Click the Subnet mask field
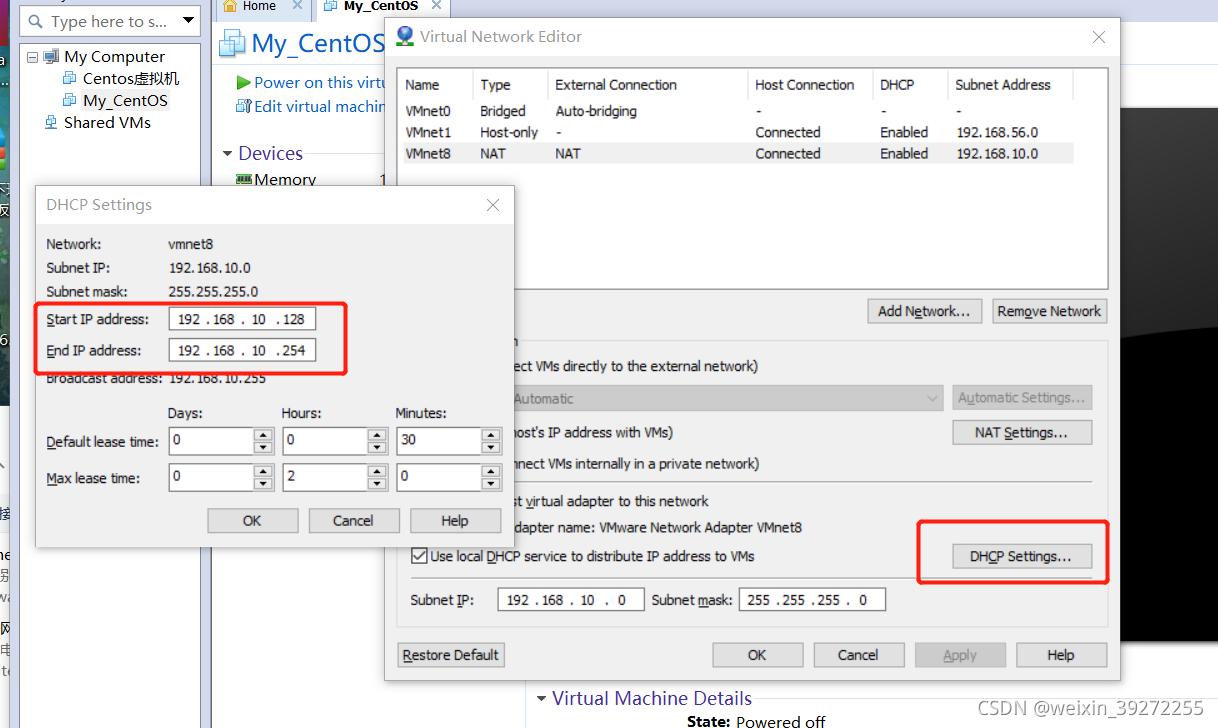 coord(812,600)
